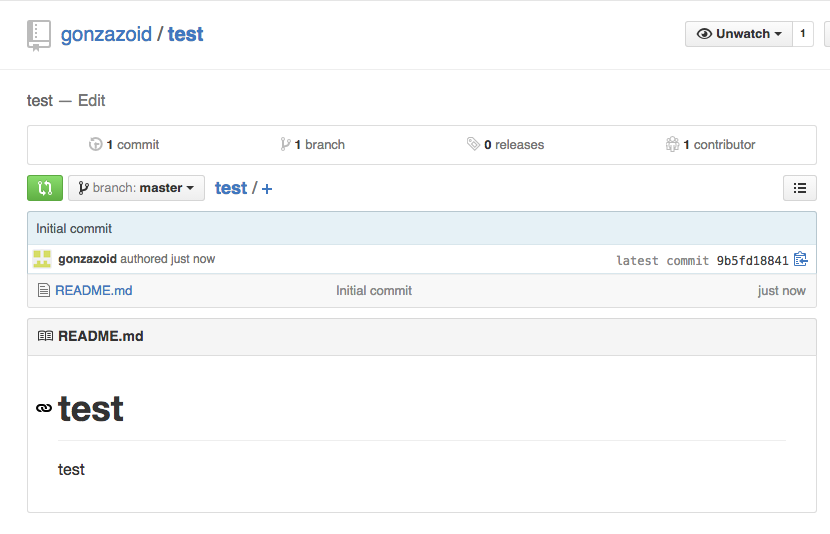Click the Edit description link
The image size is (830, 534).
(x=92, y=101)
